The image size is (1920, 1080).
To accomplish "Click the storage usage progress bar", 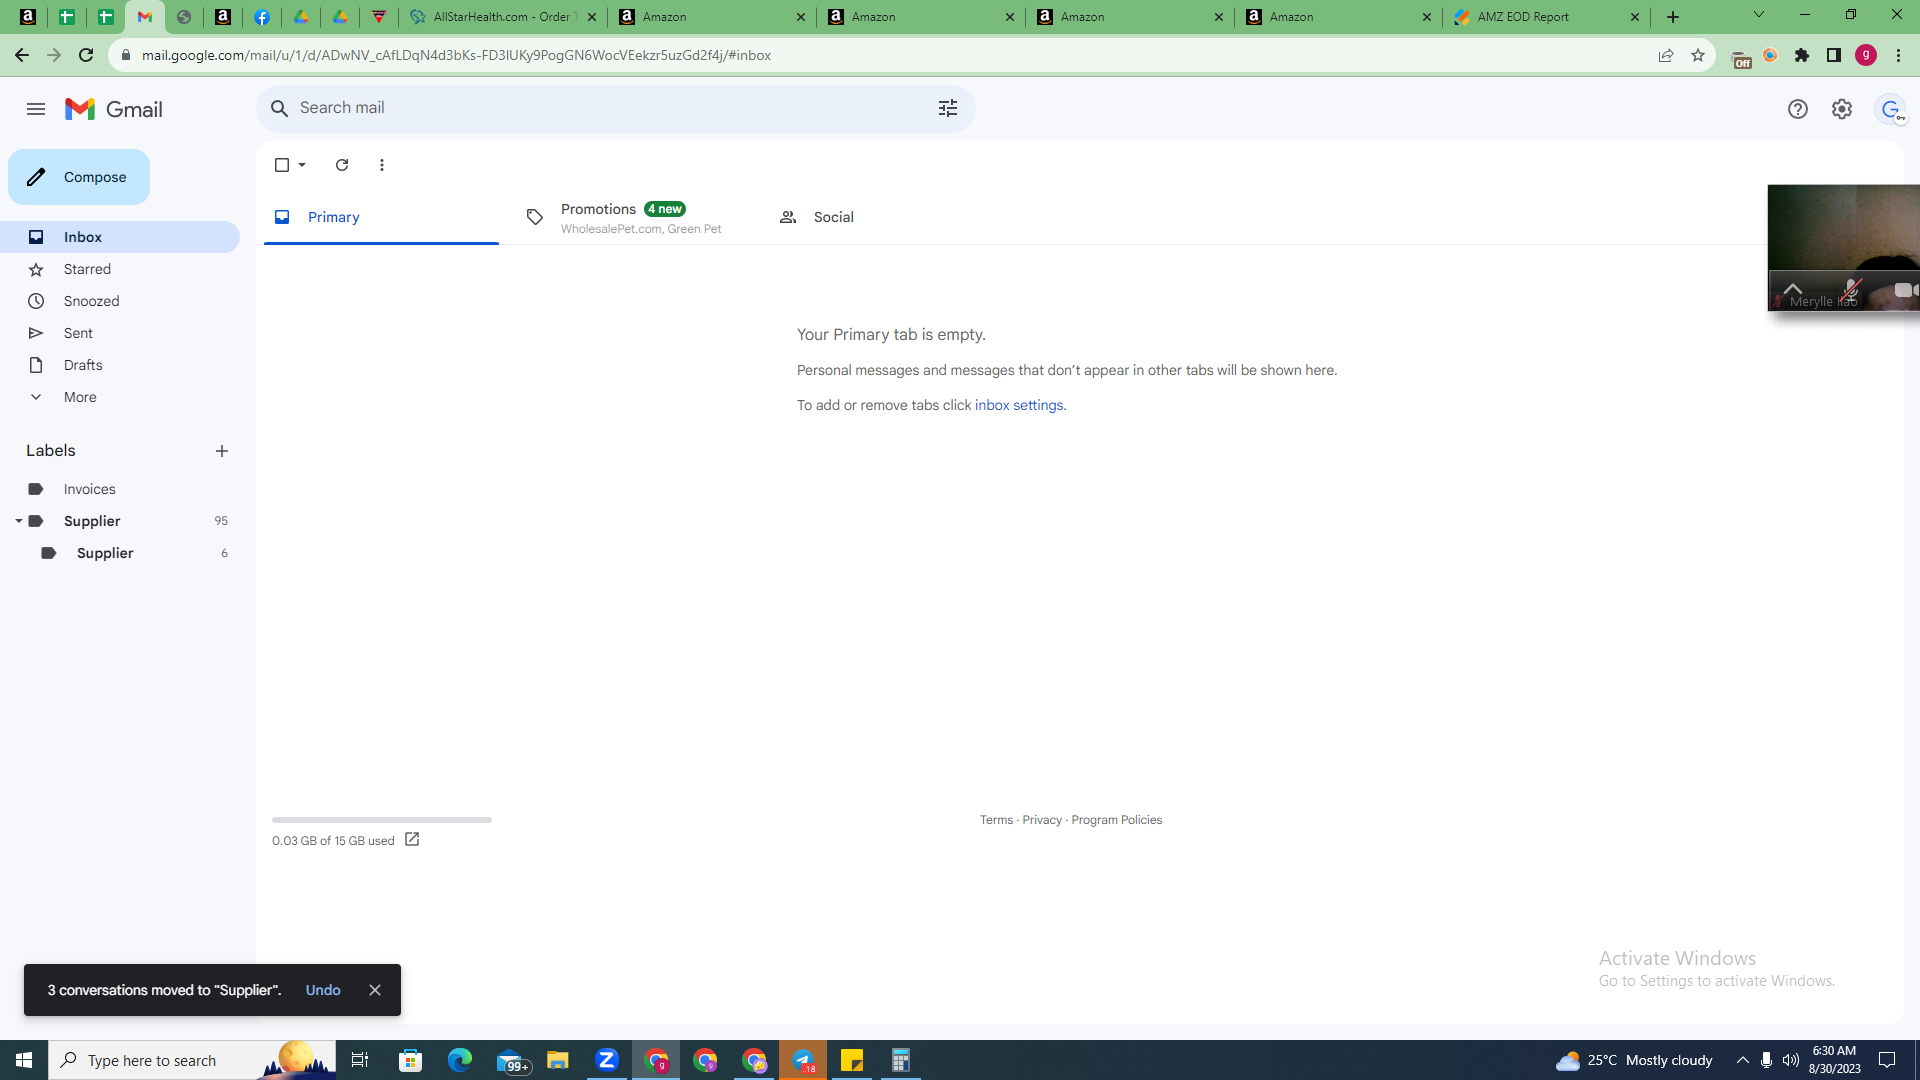I will pyautogui.click(x=382, y=820).
